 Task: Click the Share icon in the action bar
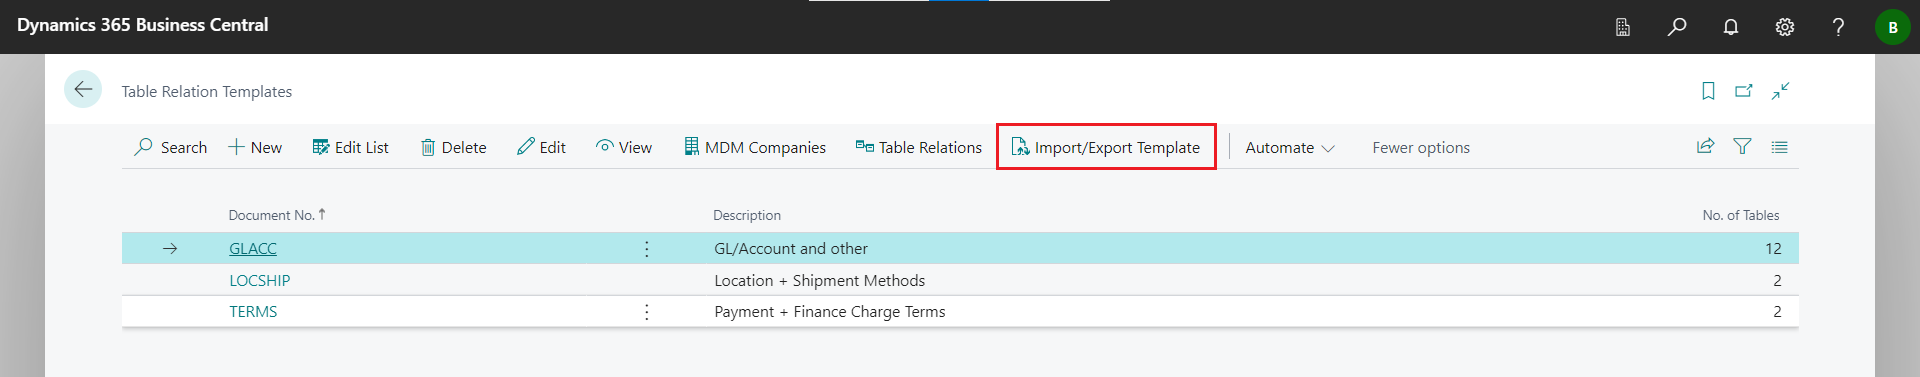point(1706,146)
